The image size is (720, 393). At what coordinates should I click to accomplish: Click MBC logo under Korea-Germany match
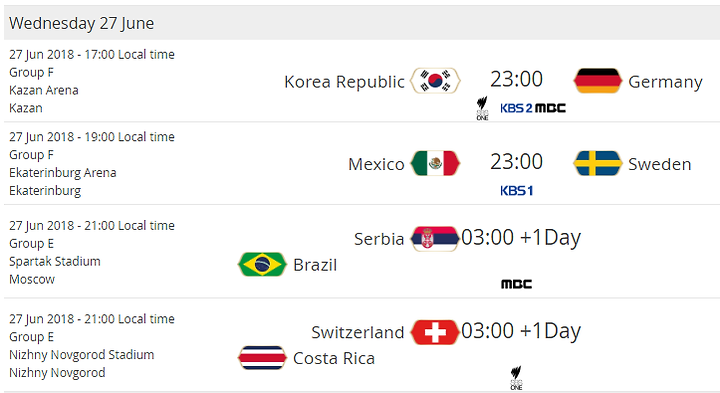coord(550,108)
